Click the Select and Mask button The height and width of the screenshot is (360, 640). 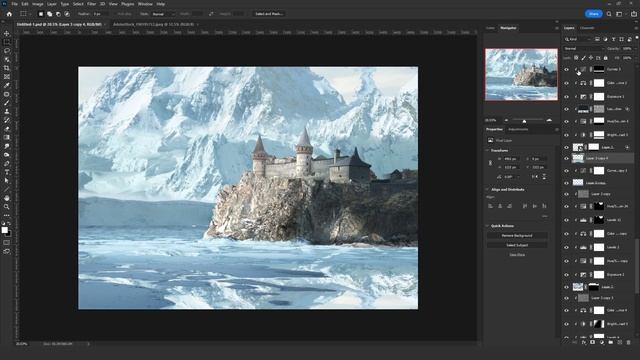point(269,14)
